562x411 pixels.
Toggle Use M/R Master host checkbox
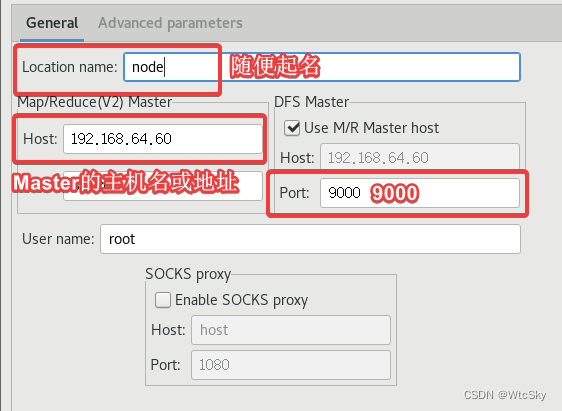(292, 128)
